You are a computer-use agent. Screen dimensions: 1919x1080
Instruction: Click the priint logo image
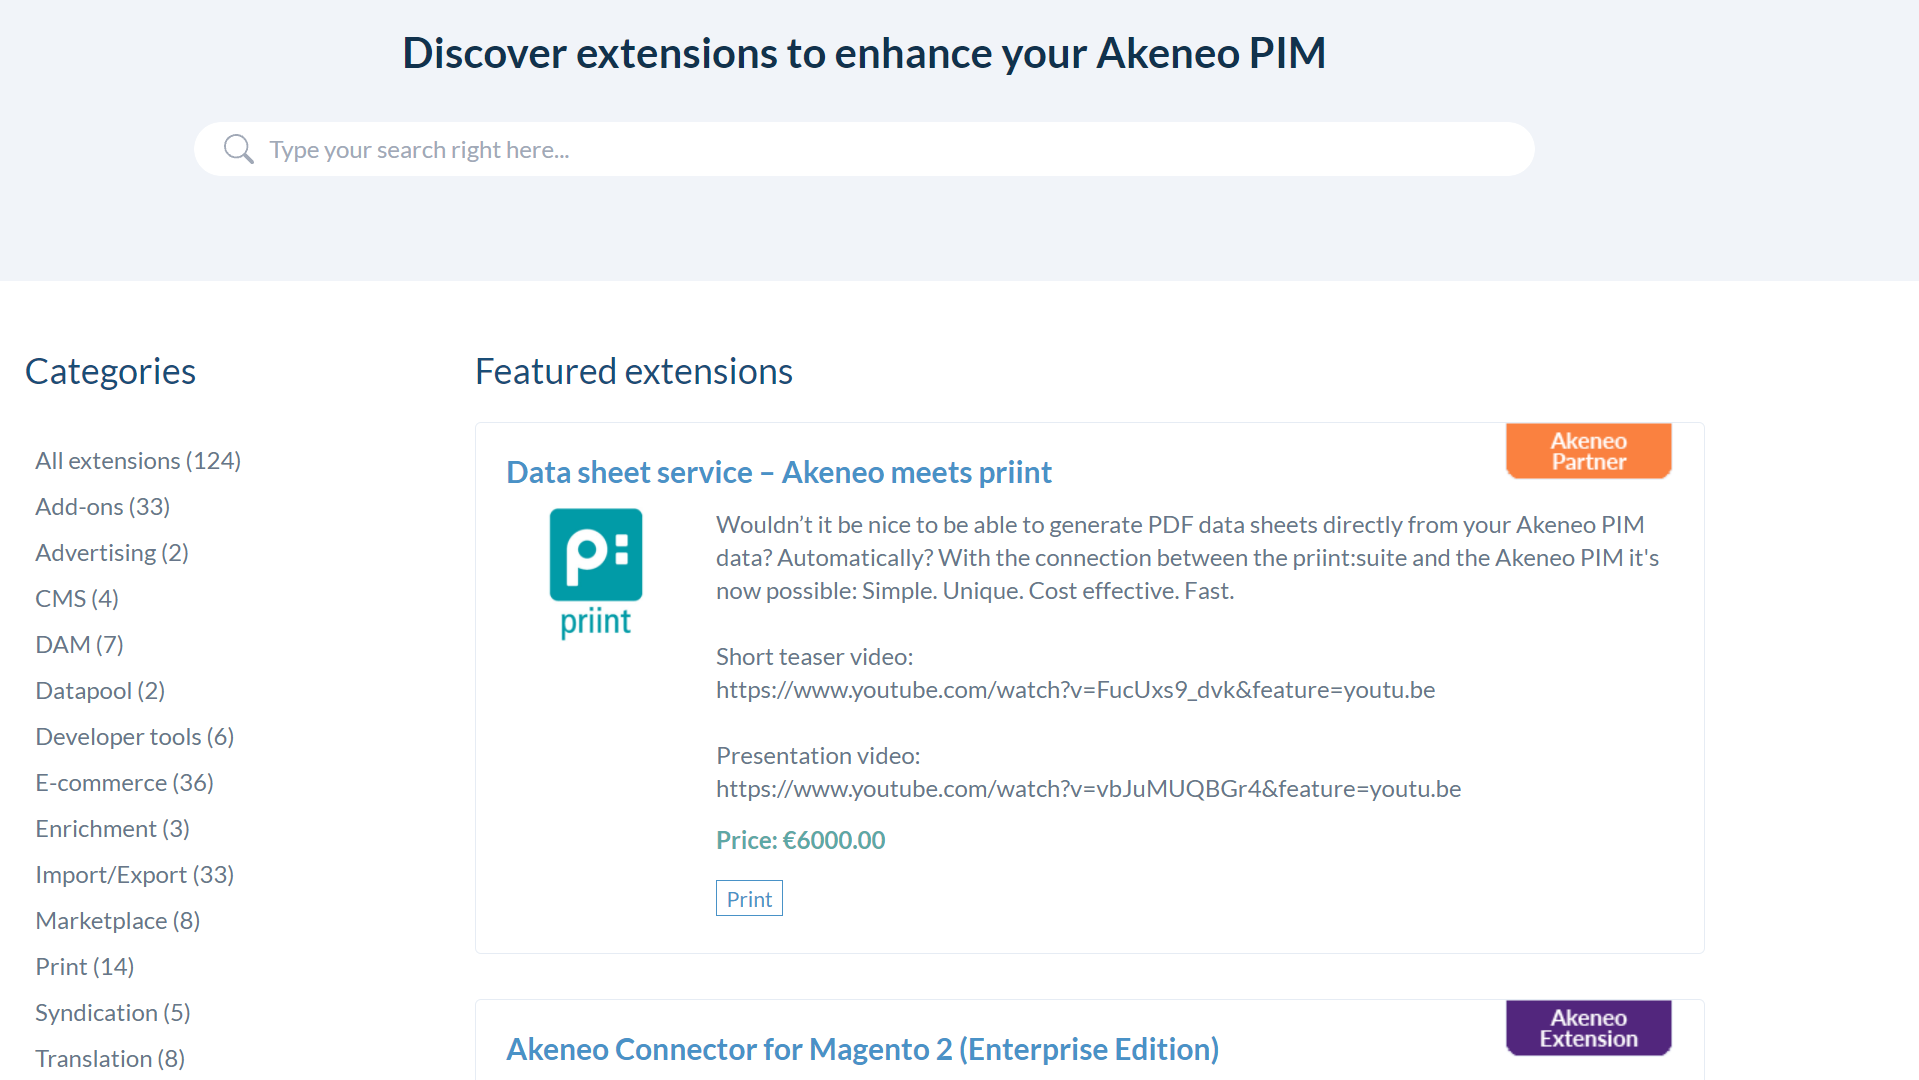tap(596, 573)
